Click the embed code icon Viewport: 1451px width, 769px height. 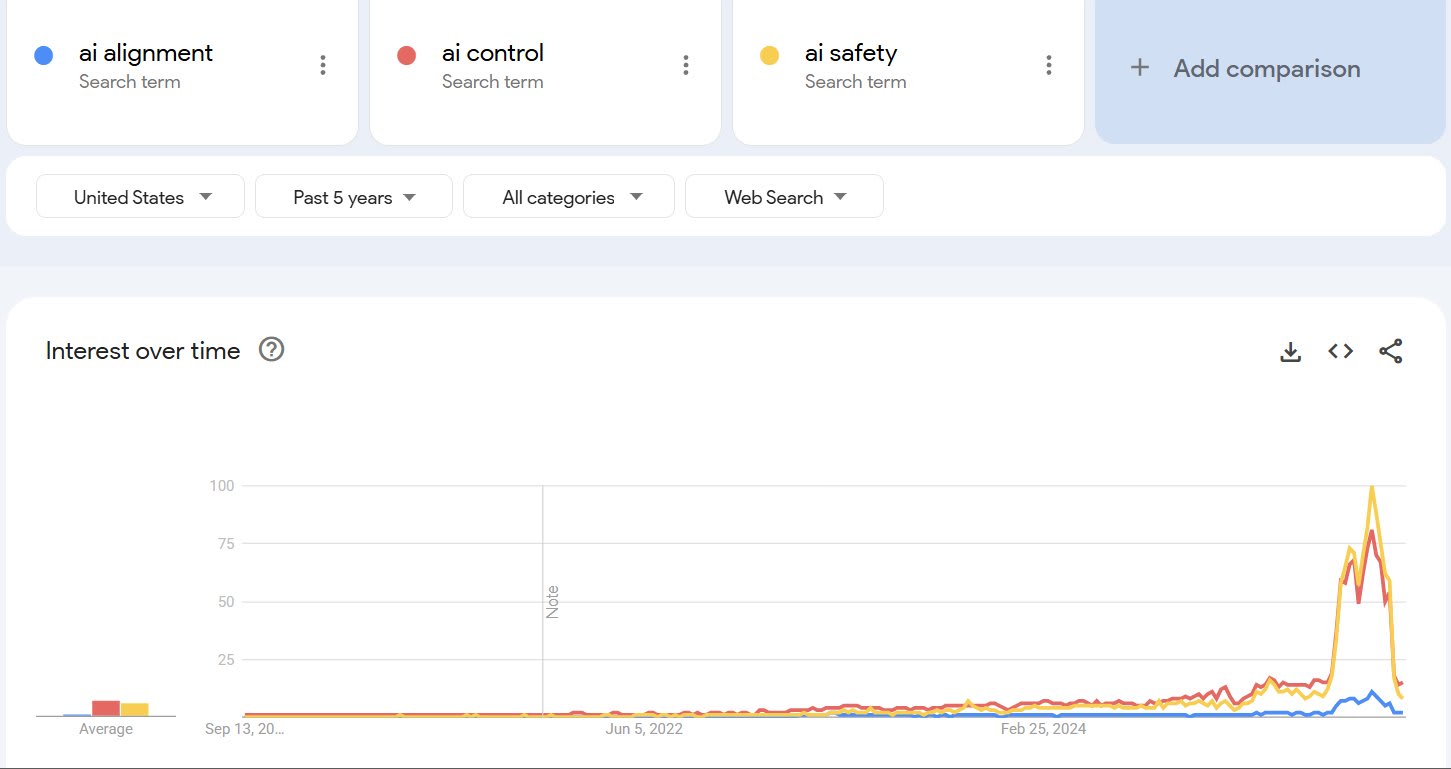click(1341, 351)
